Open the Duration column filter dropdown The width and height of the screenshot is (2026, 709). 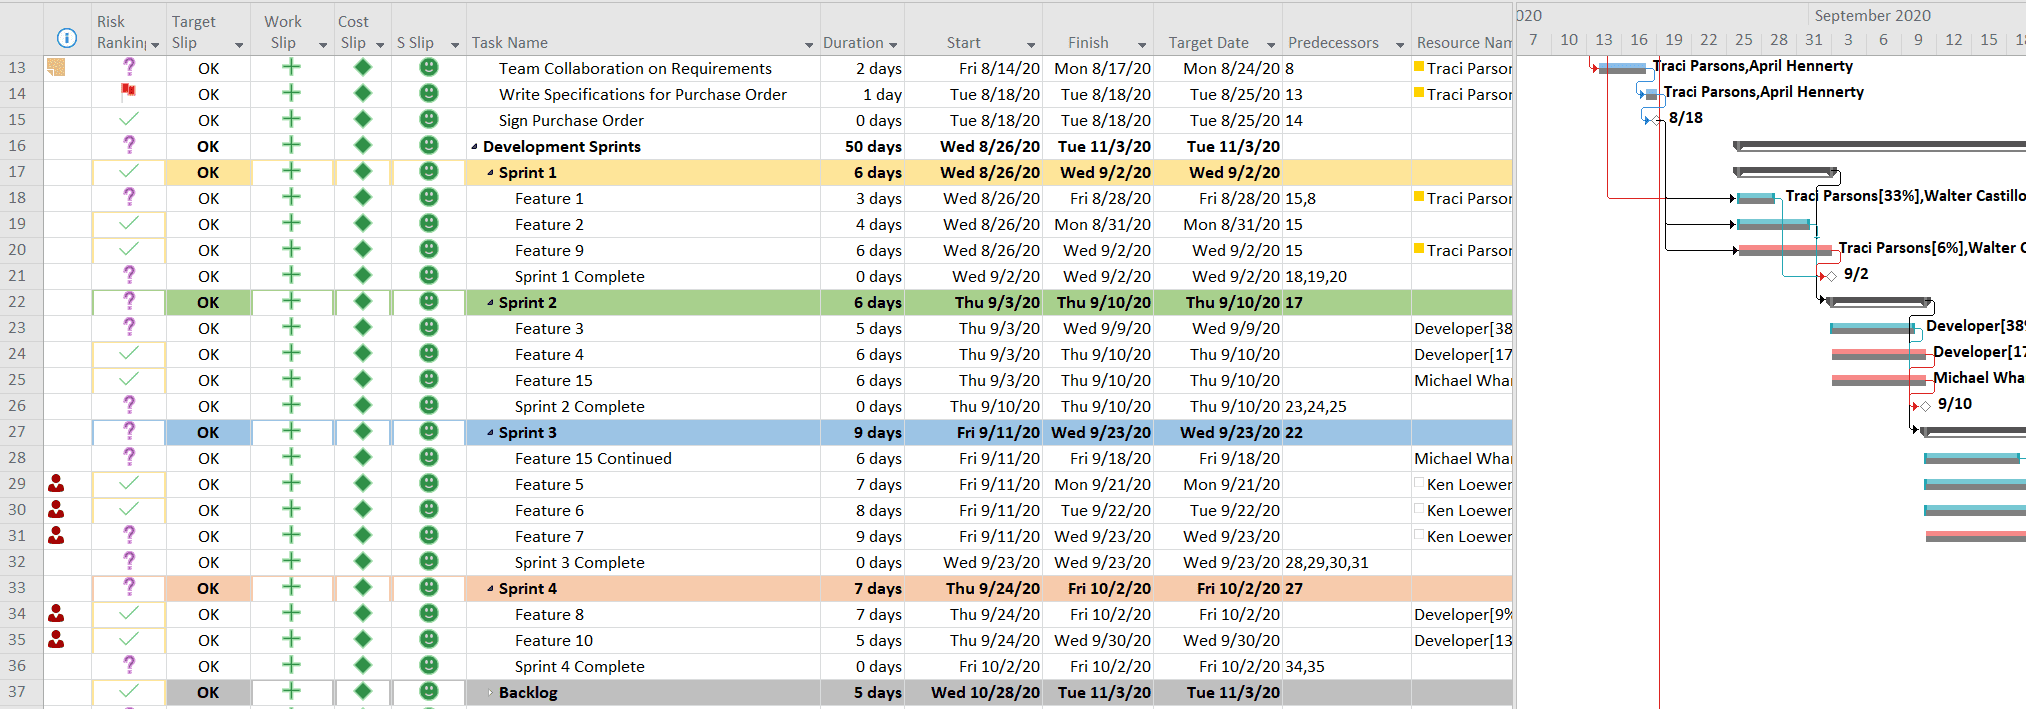point(893,45)
